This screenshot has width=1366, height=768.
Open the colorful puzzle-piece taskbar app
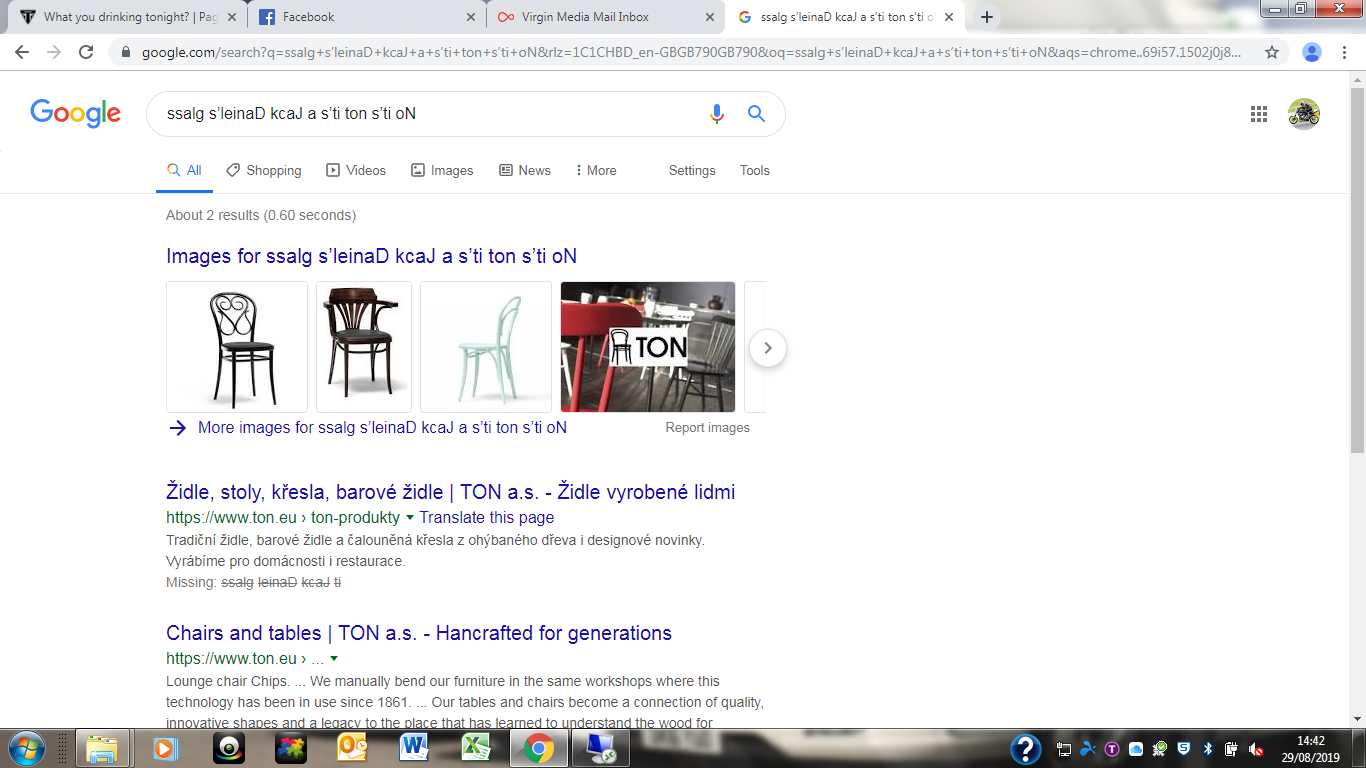coord(291,748)
